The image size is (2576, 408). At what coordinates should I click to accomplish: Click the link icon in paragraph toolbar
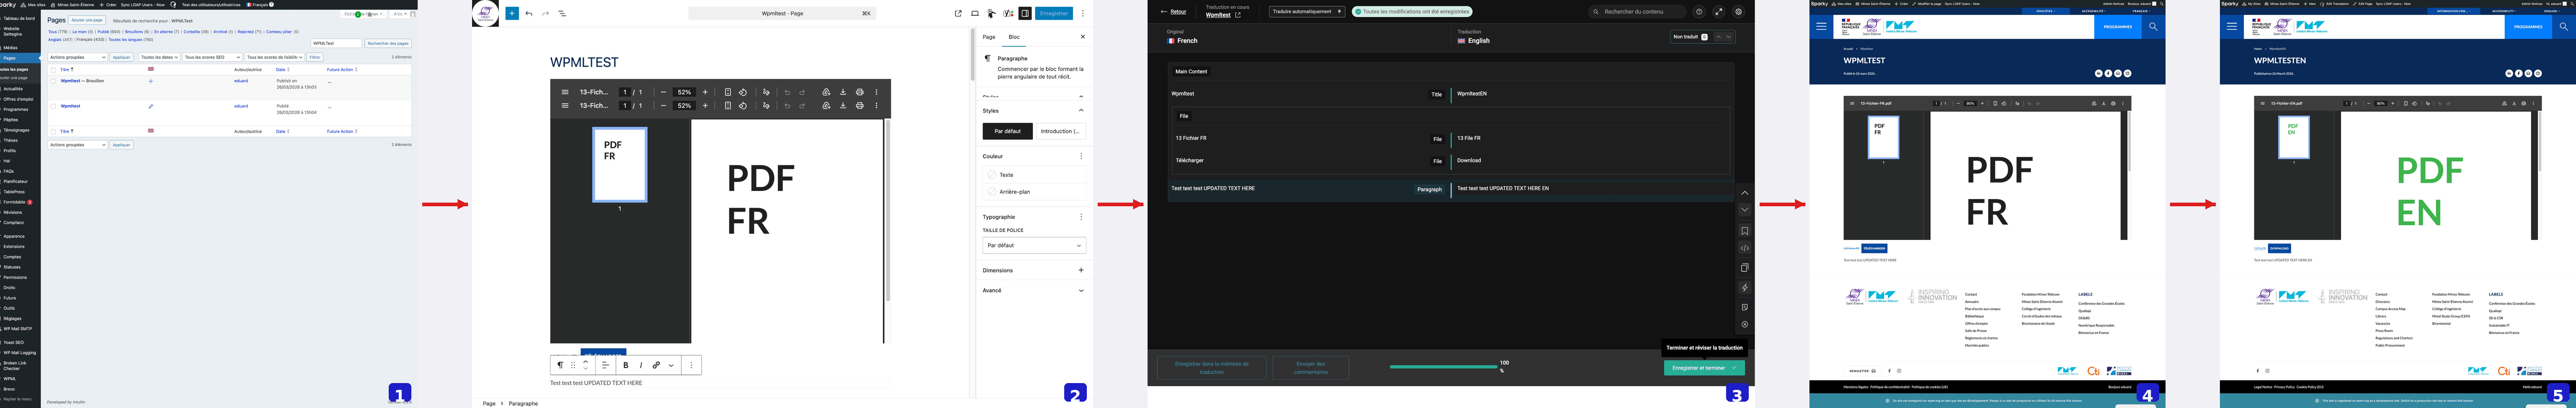click(x=656, y=365)
